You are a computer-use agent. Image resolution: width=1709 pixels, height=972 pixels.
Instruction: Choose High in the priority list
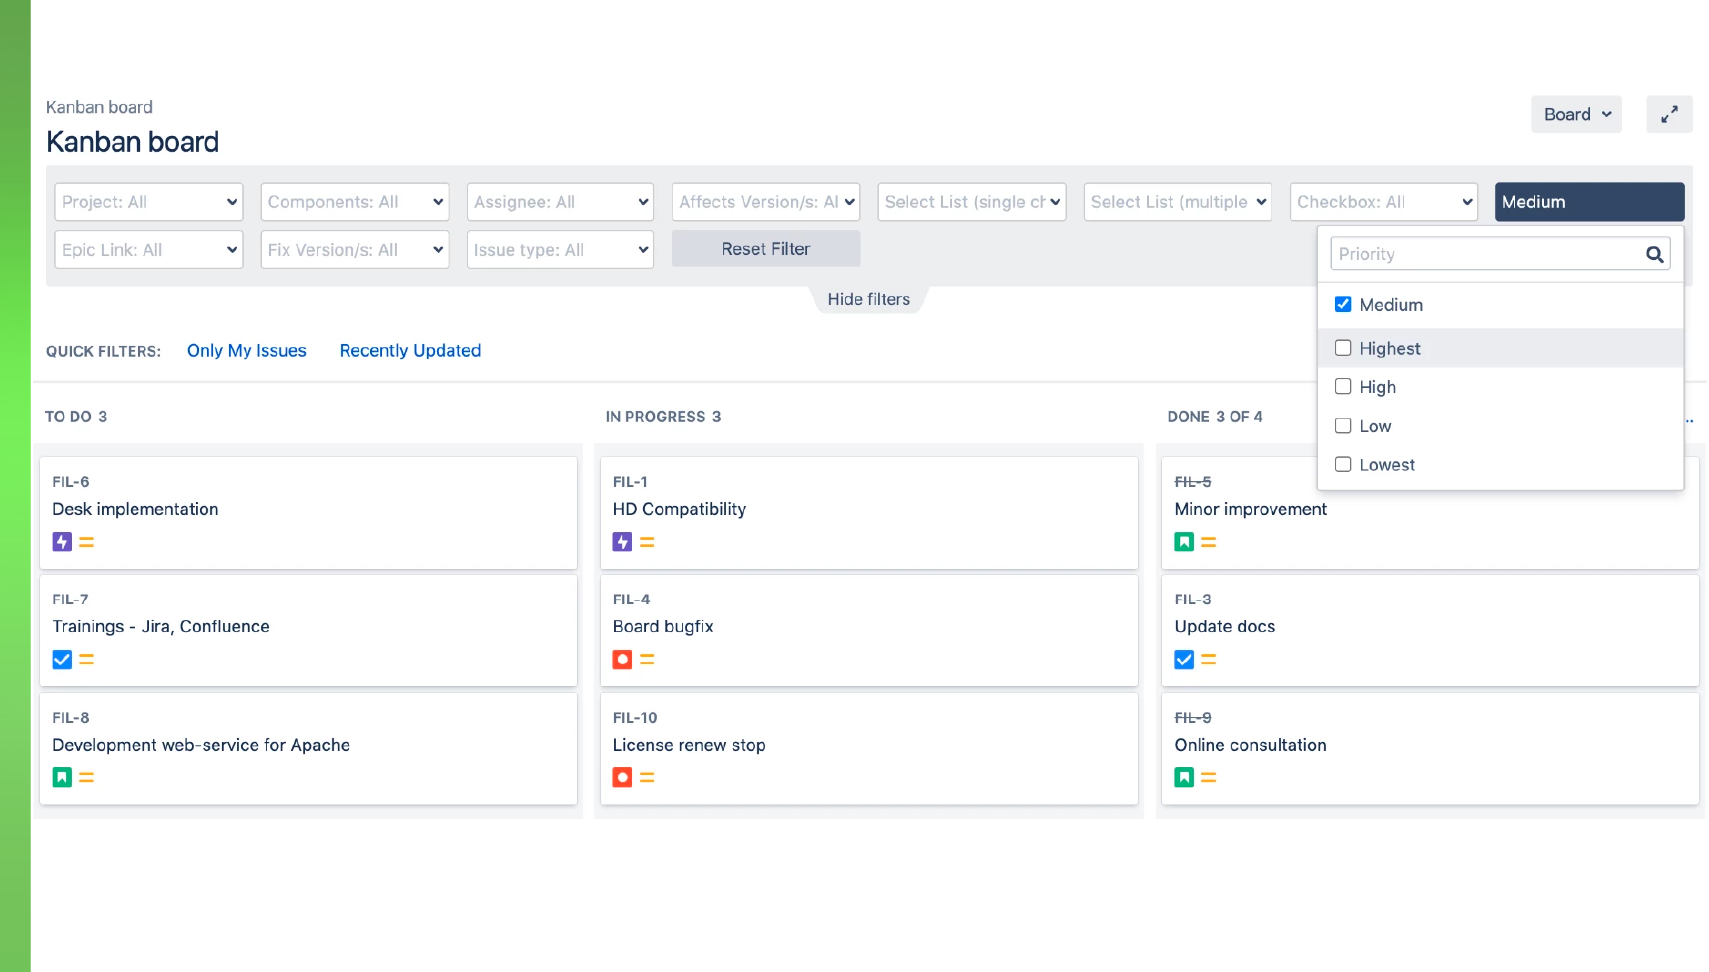[x=1343, y=387]
